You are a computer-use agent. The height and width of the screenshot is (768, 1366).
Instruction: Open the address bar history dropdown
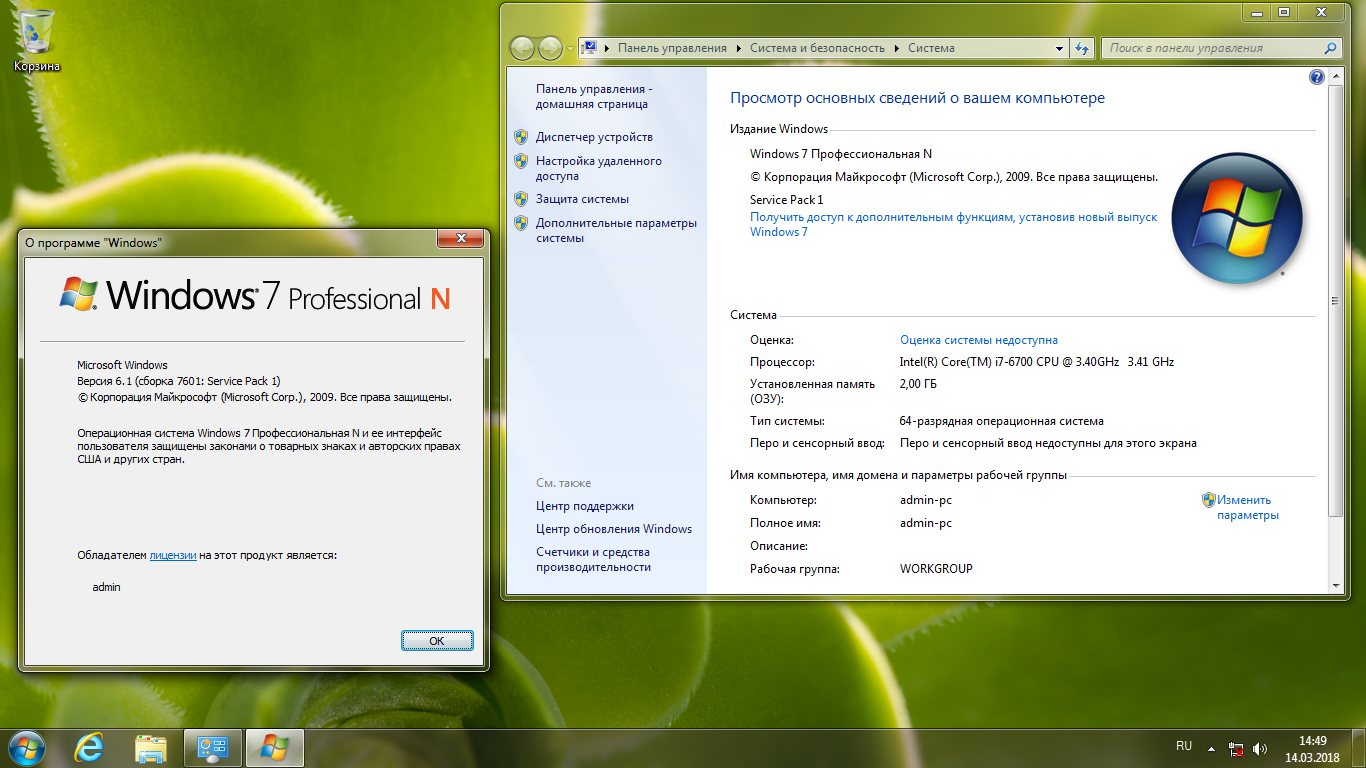click(1060, 48)
